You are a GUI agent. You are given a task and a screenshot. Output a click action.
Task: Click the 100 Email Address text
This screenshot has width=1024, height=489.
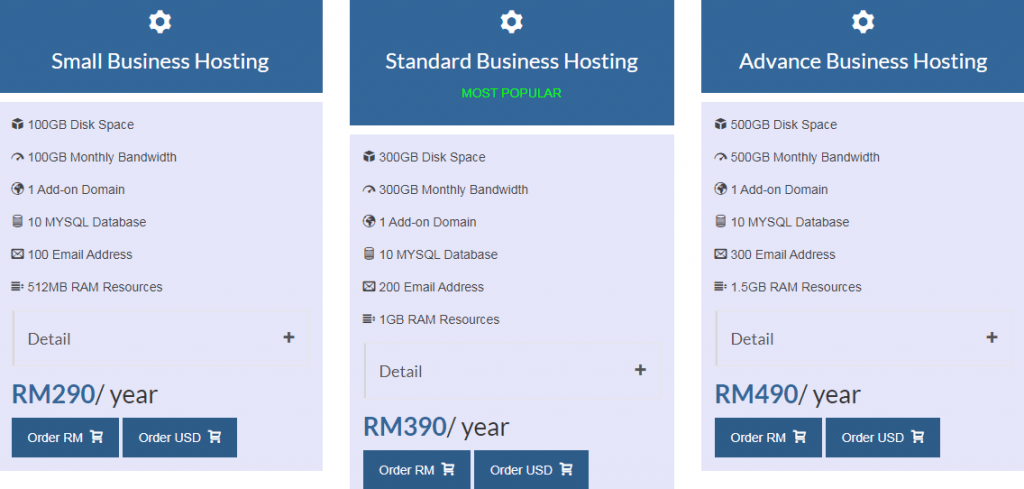click(x=80, y=254)
